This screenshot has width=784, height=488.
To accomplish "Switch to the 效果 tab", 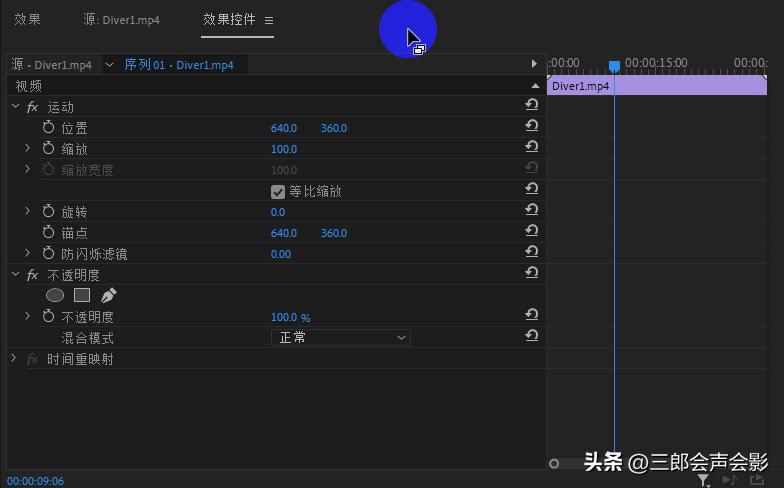I will [x=27, y=20].
